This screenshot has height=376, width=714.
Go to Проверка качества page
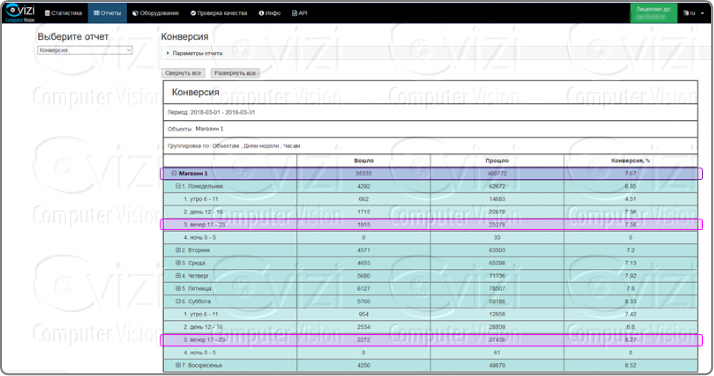coord(219,13)
